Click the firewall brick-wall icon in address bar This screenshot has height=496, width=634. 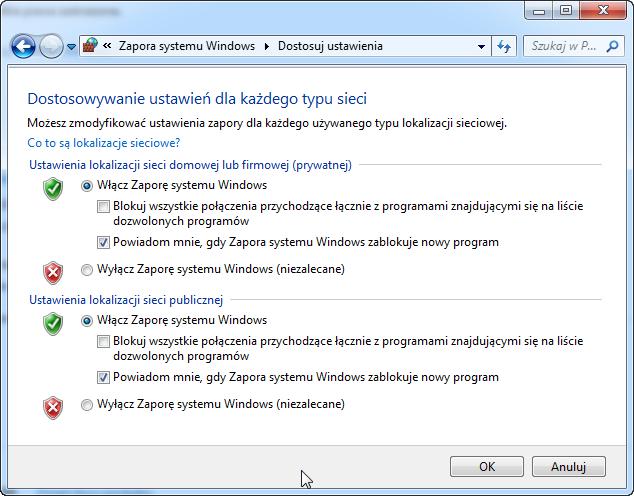(90, 46)
